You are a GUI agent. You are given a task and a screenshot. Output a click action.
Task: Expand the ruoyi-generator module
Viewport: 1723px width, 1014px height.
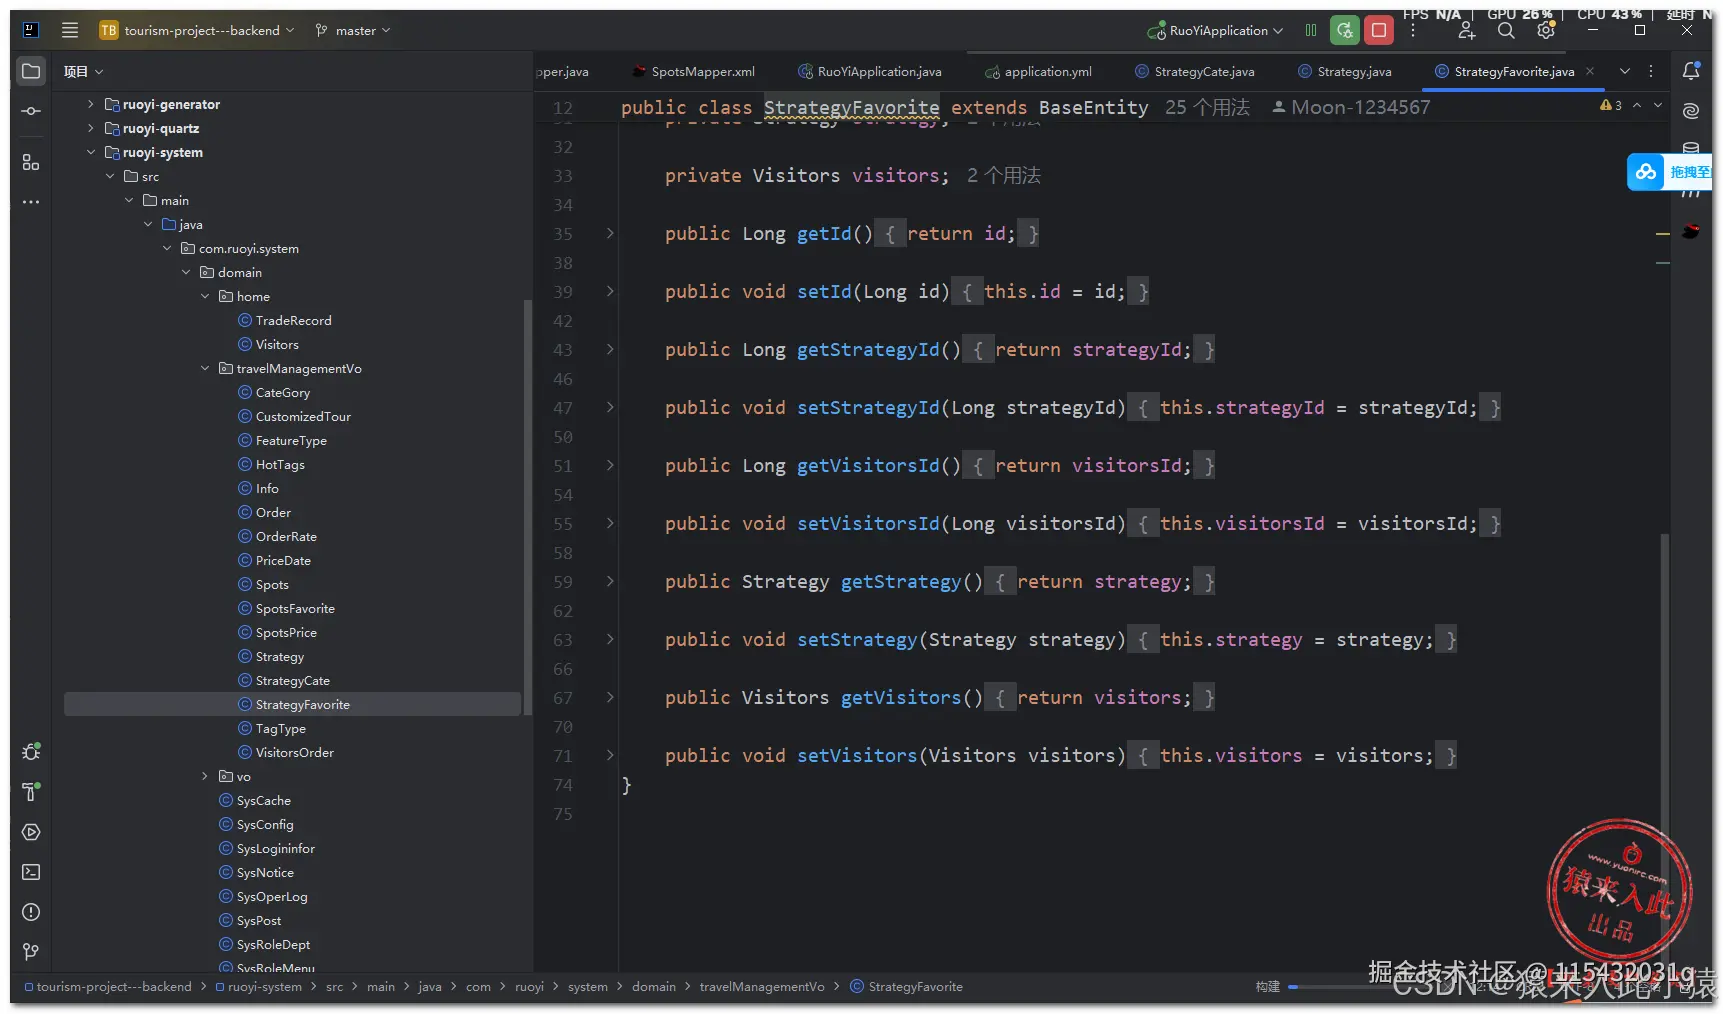90,104
